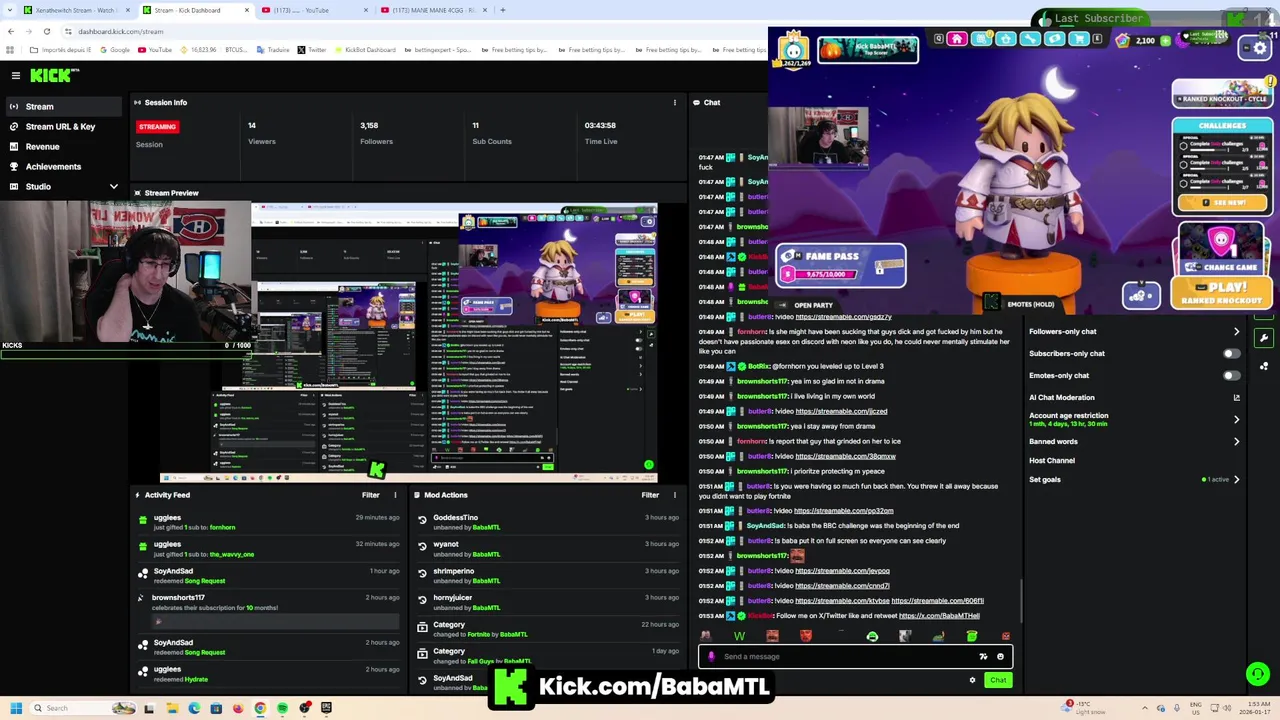Open the hamburger menu beside Kick logo
This screenshot has width=1280, height=720.
(16, 75)
